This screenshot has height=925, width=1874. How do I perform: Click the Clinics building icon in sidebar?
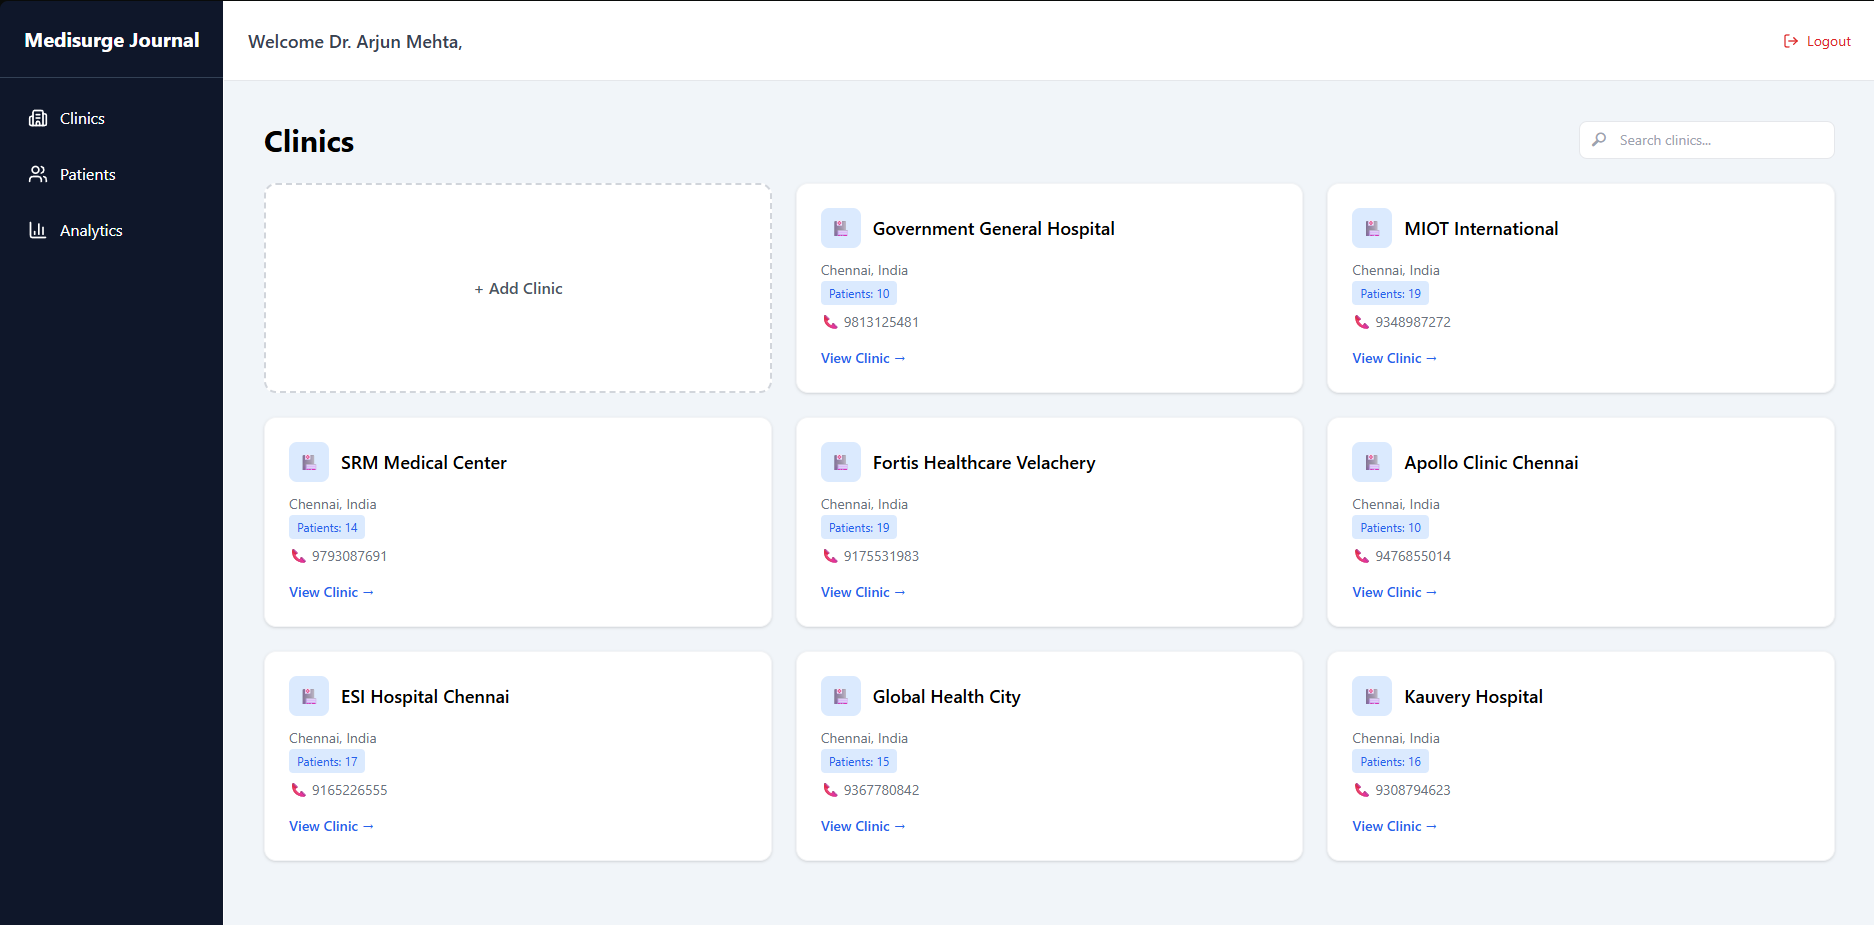pyautogui.click(x=38, y=118)
